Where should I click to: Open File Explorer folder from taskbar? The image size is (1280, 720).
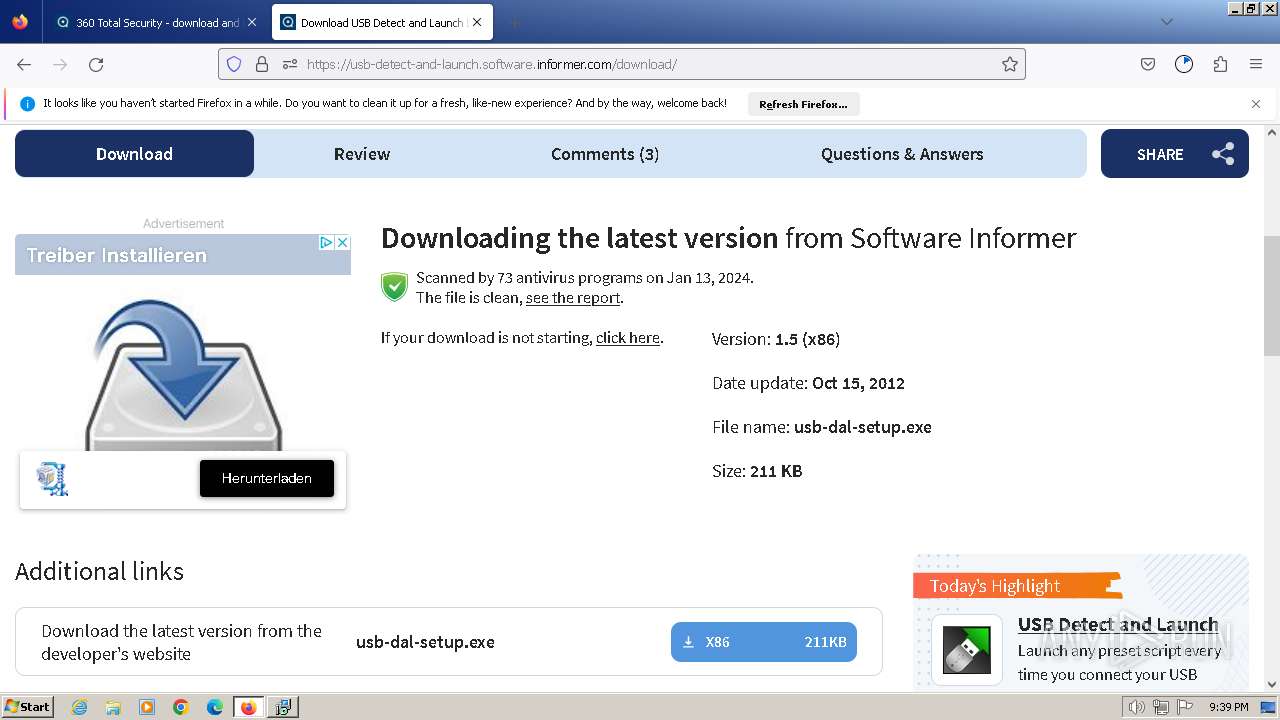pos(113,707)
